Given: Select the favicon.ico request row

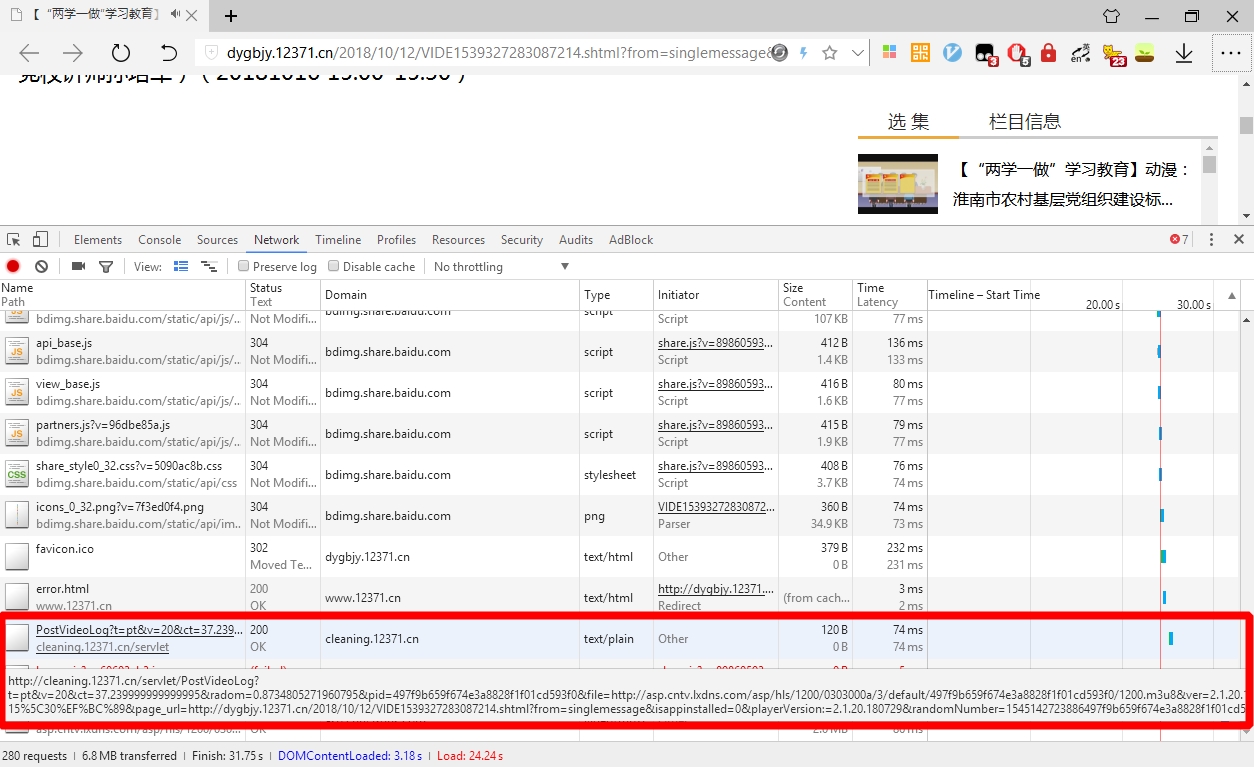Looking at the screenshot, I should (620, 556).
